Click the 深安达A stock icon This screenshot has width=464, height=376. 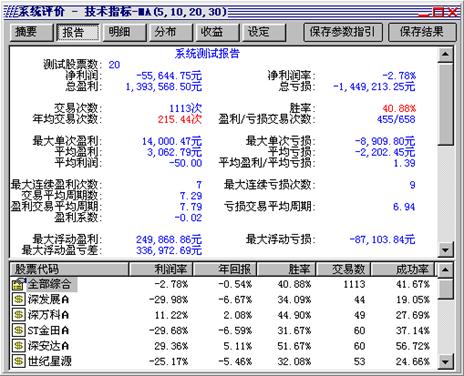[x=18, y=346]
